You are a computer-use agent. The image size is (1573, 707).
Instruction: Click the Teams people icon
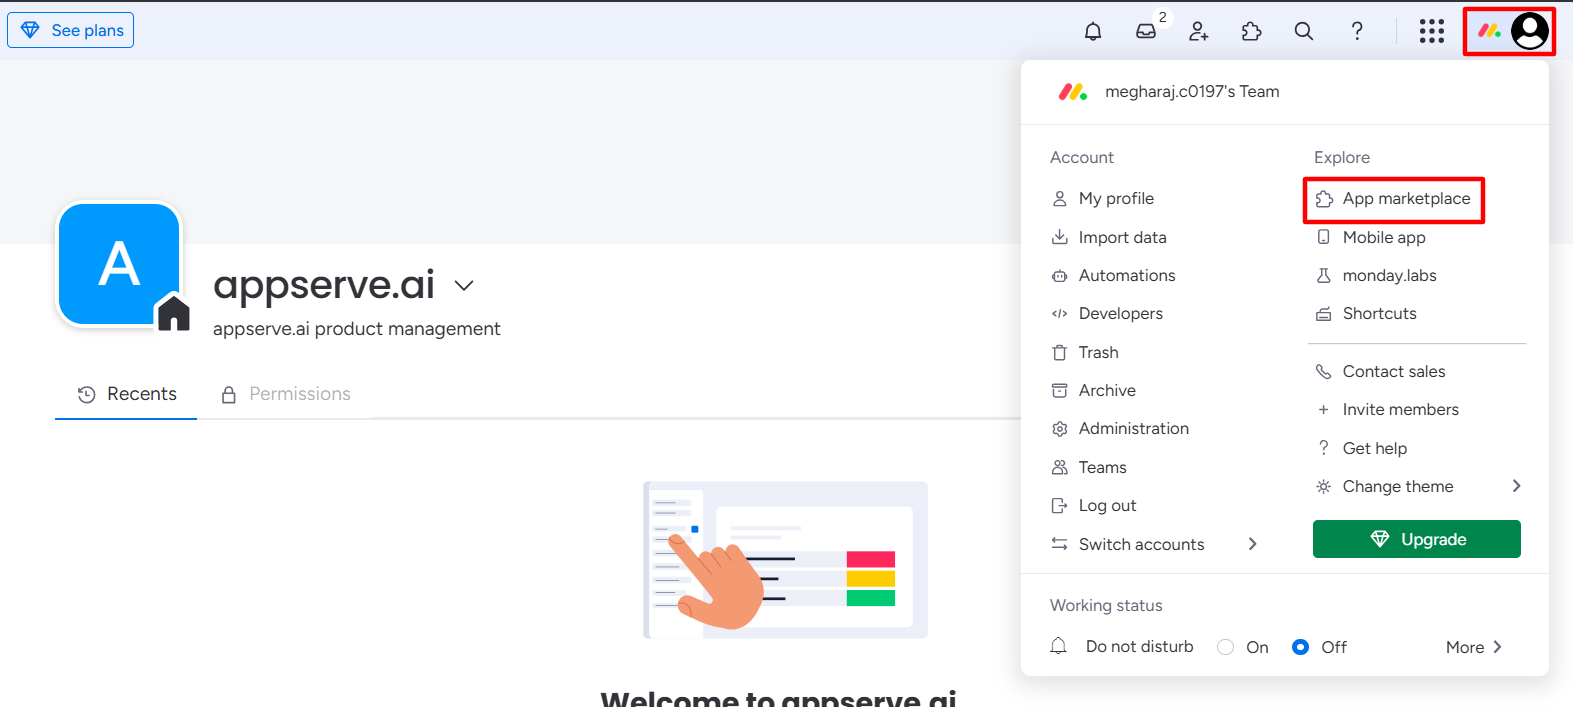coord(1060,467)
